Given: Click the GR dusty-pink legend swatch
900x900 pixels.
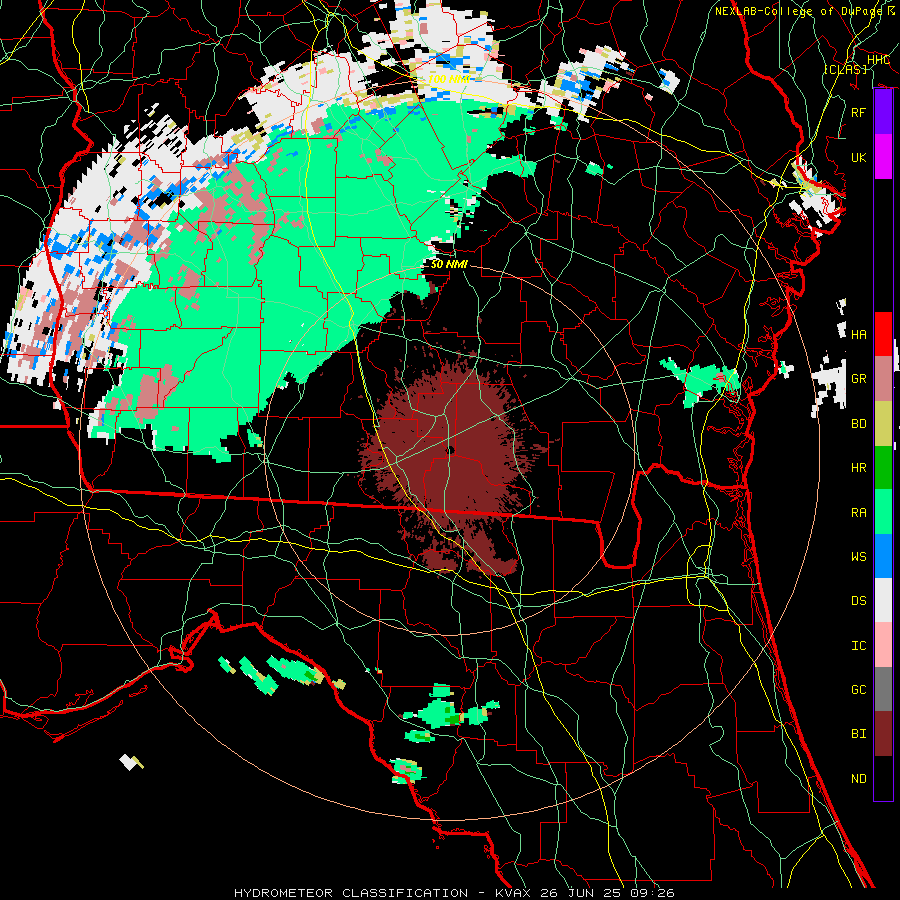Looking at the screenshot, I should (x=883, y=379).
